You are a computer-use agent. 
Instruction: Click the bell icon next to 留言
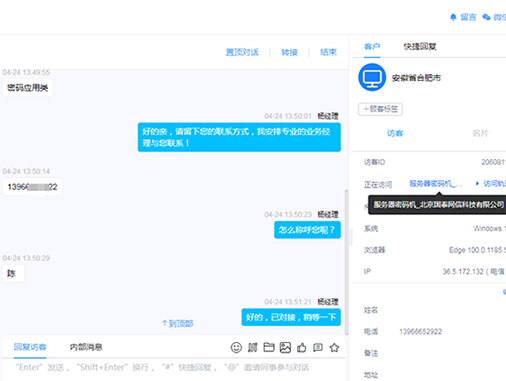pos(453,17)
